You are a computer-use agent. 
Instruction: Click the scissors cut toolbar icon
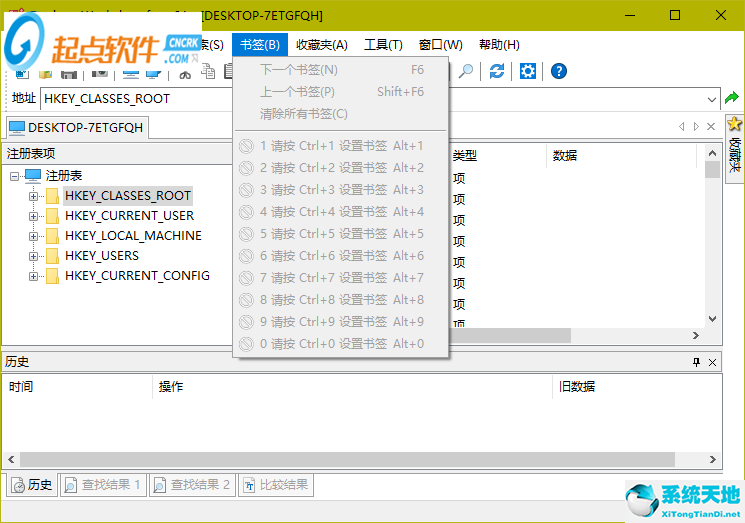[185, 74]
